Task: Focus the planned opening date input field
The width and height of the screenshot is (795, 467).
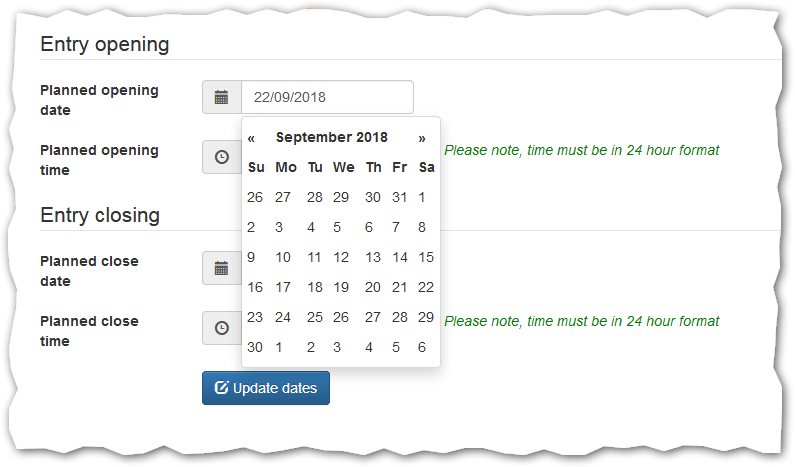Action: click(327, 98)
